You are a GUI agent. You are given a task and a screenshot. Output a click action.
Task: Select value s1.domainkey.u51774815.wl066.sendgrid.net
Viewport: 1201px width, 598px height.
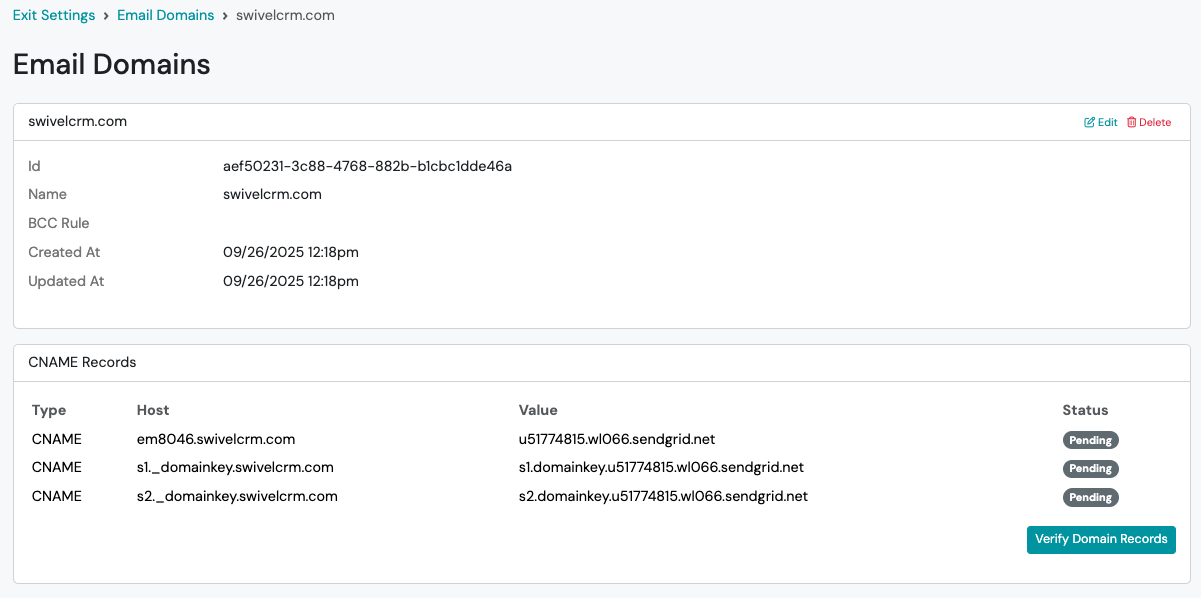tap(661, 467)
